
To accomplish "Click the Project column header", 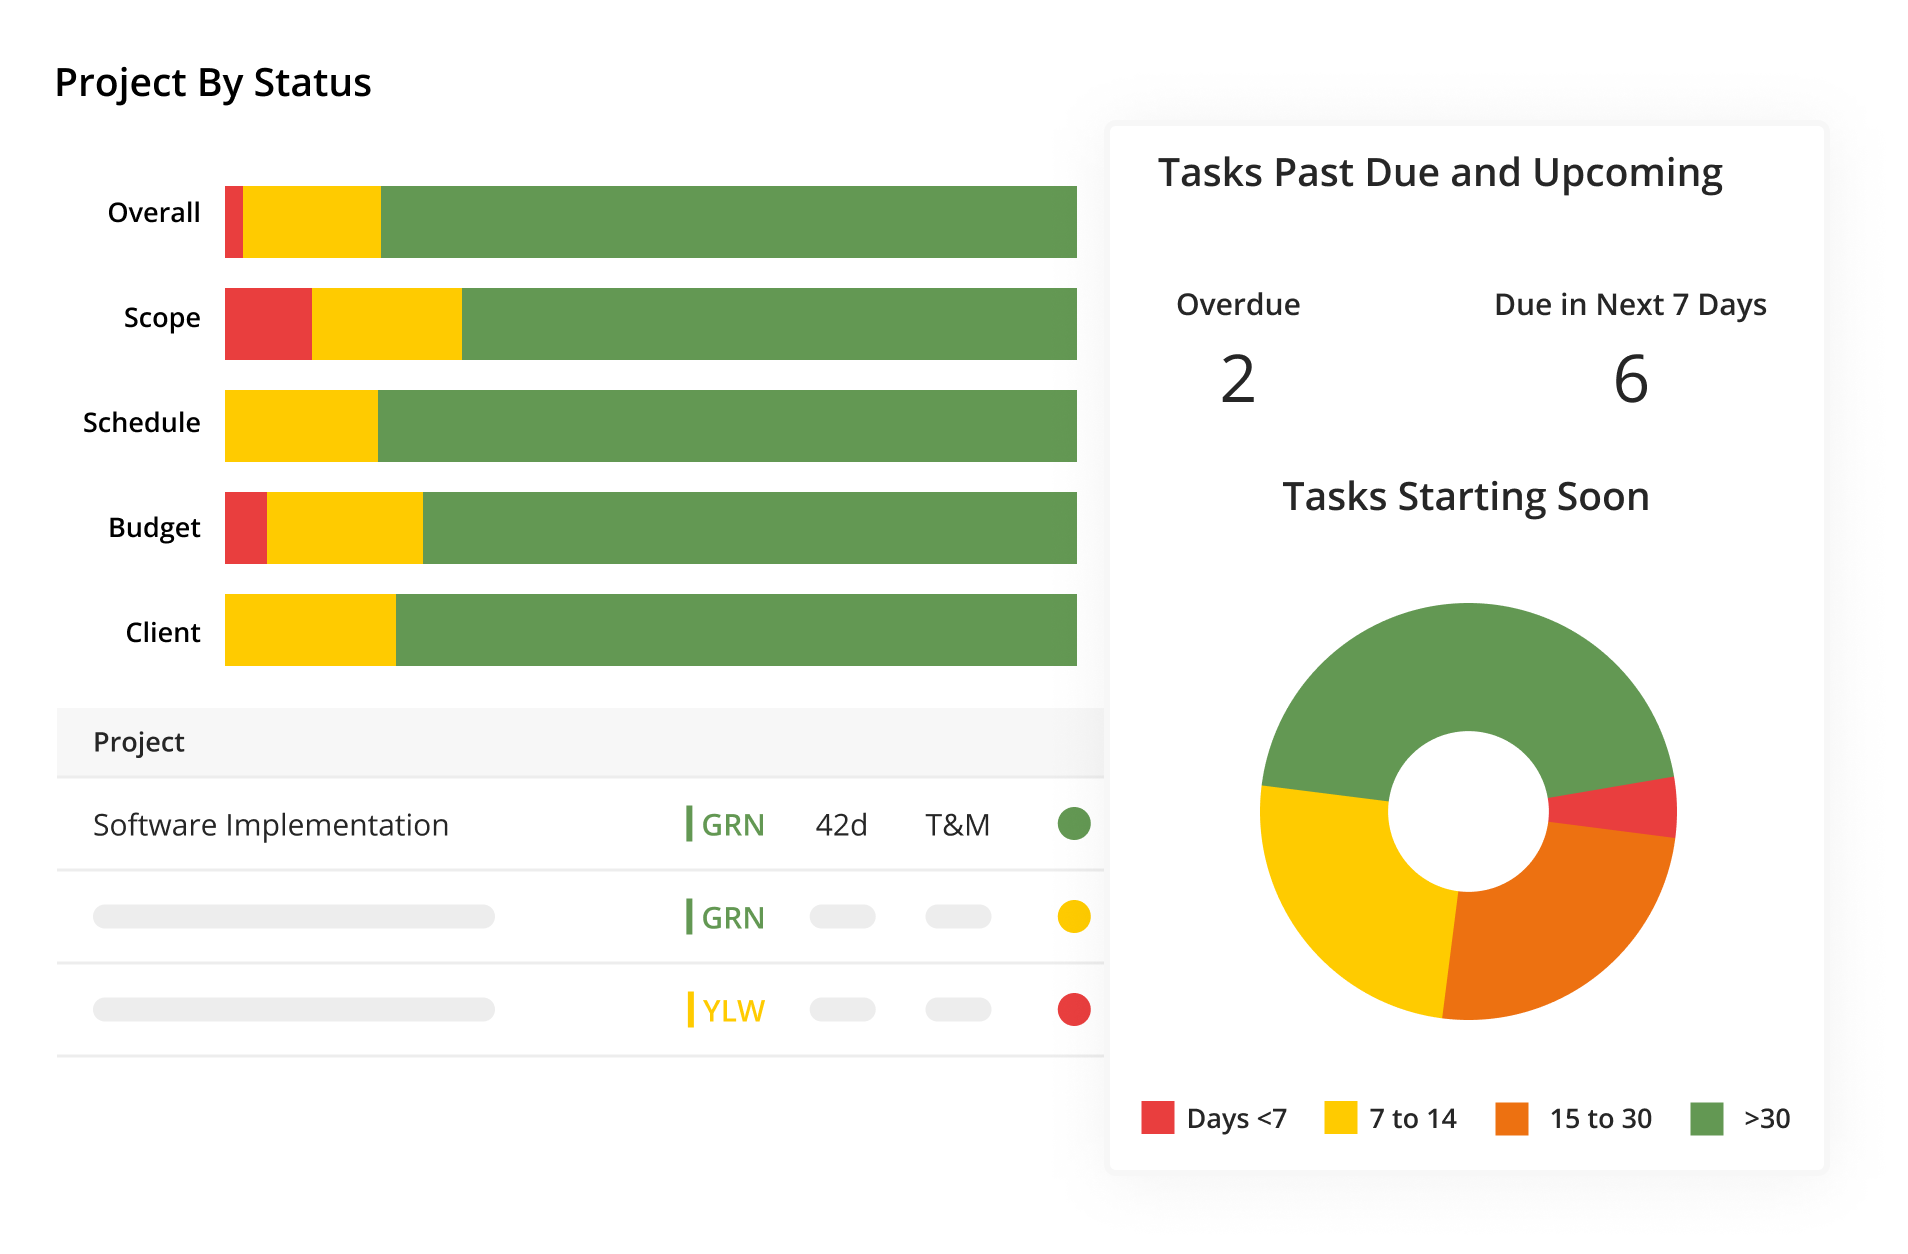I will pyautogui.click(x=139, y=742).
